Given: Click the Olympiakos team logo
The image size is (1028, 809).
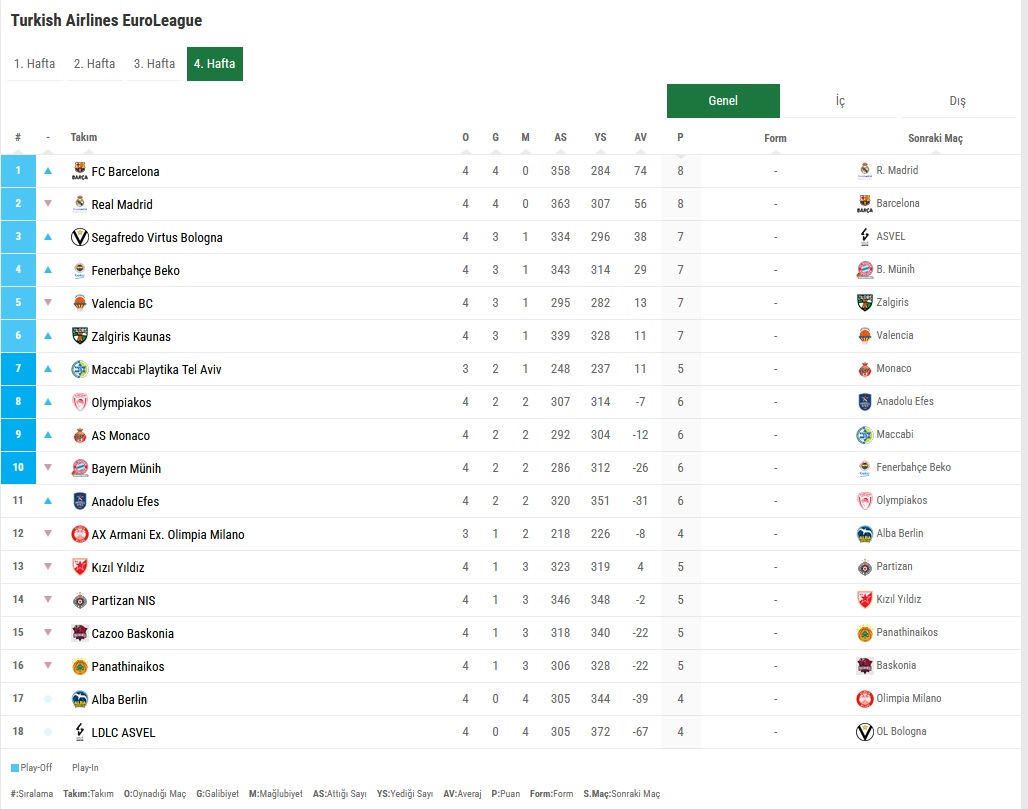Looking at the screenshot, I should (80, 402).
